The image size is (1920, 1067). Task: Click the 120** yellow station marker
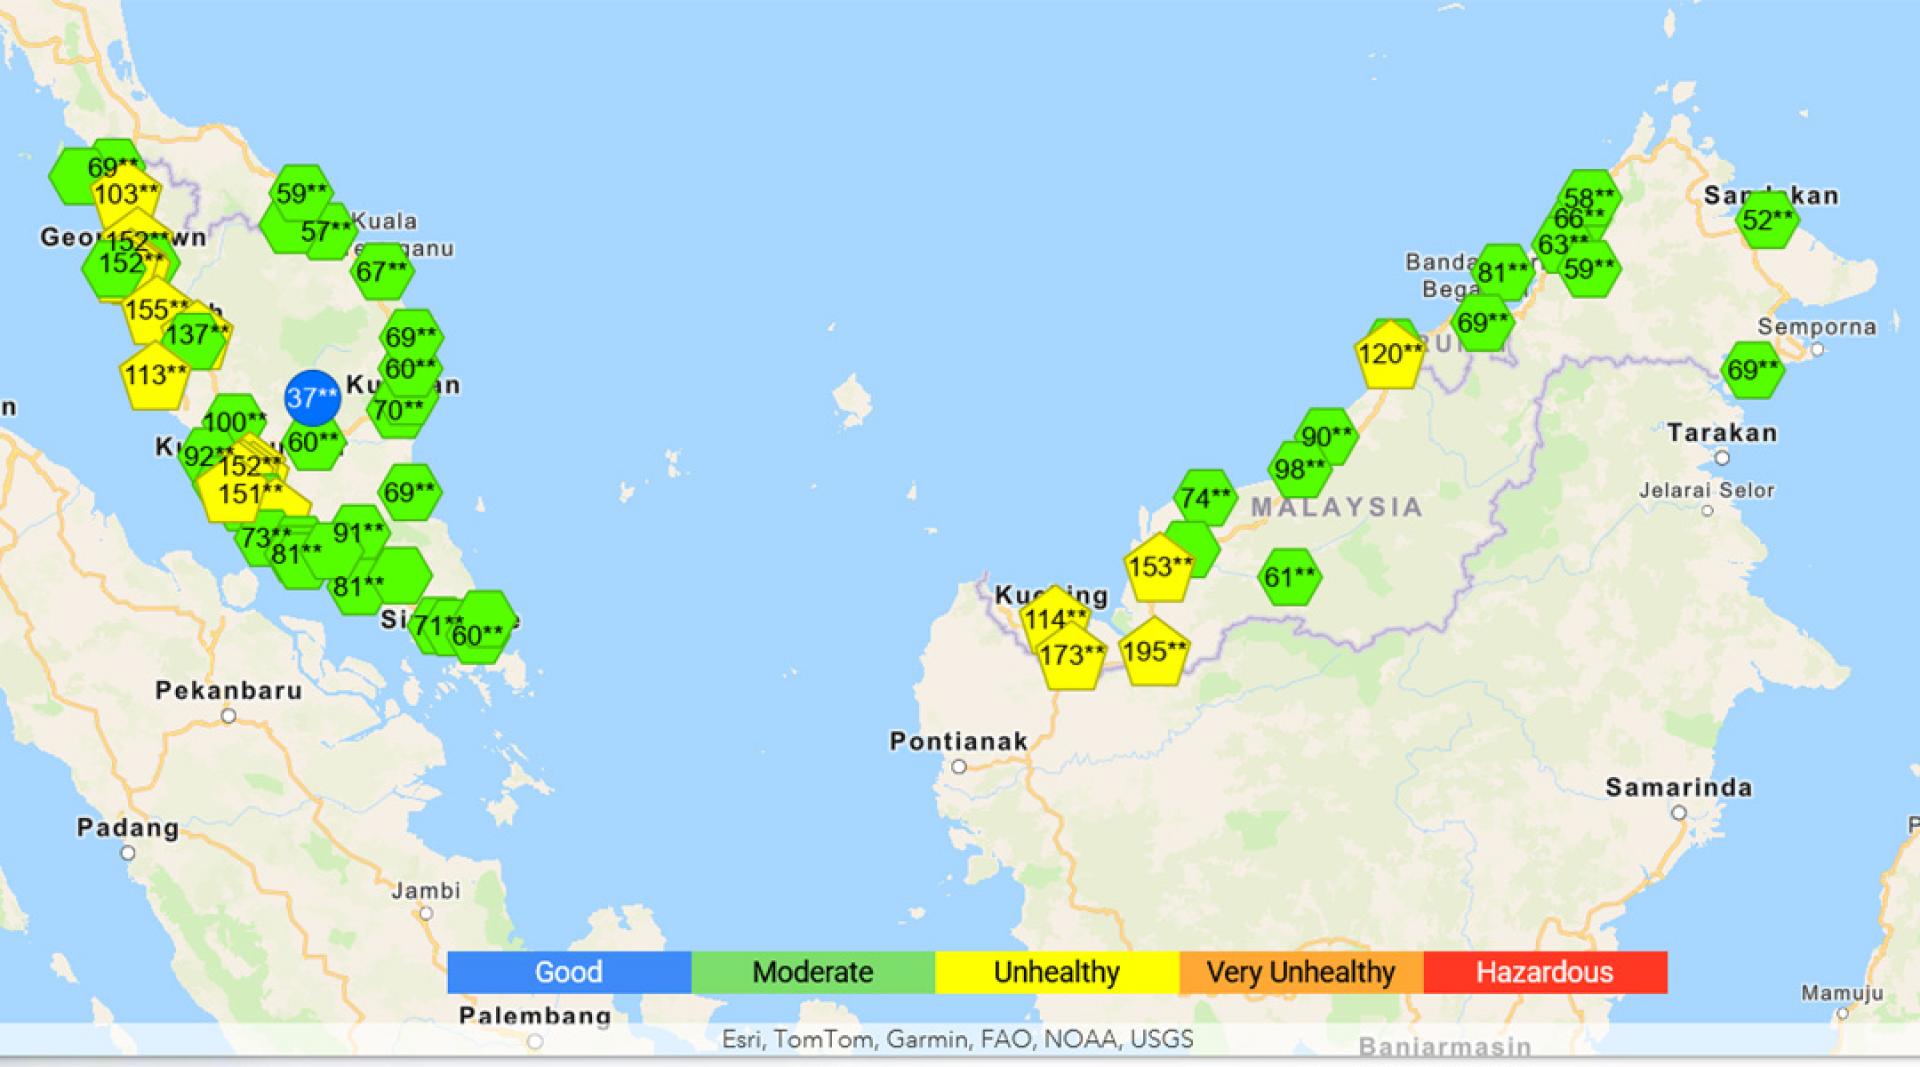click(1390, 354)
